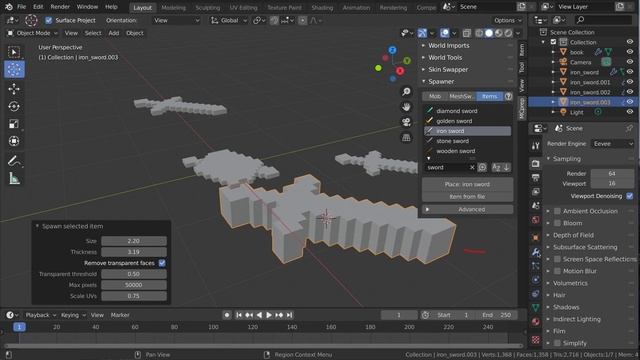
Task: Adjust the Size value field
Action: click(x=134, y=241)
